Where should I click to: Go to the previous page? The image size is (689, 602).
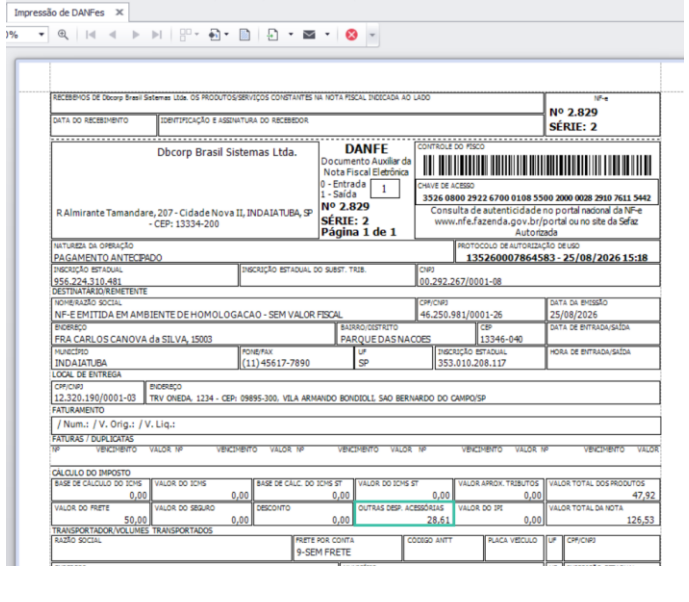112,35
